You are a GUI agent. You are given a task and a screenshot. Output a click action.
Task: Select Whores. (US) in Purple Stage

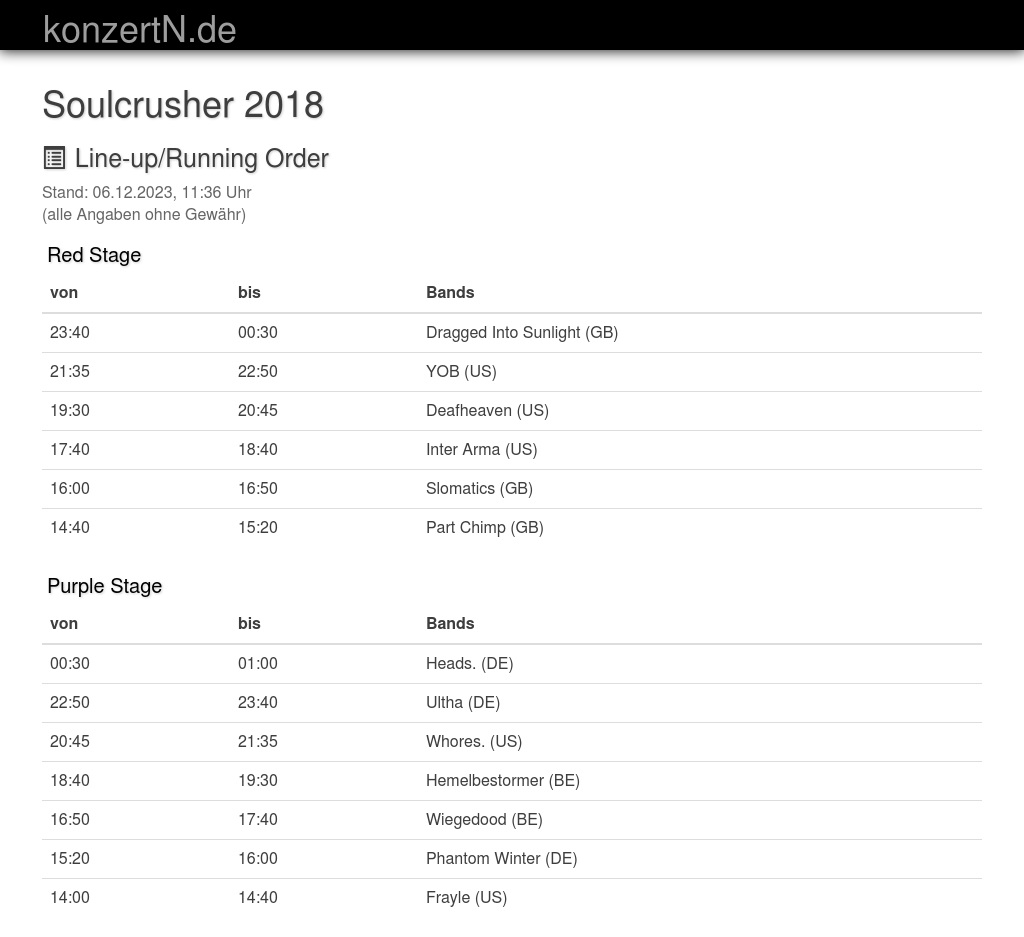click(x=473, y=741)
